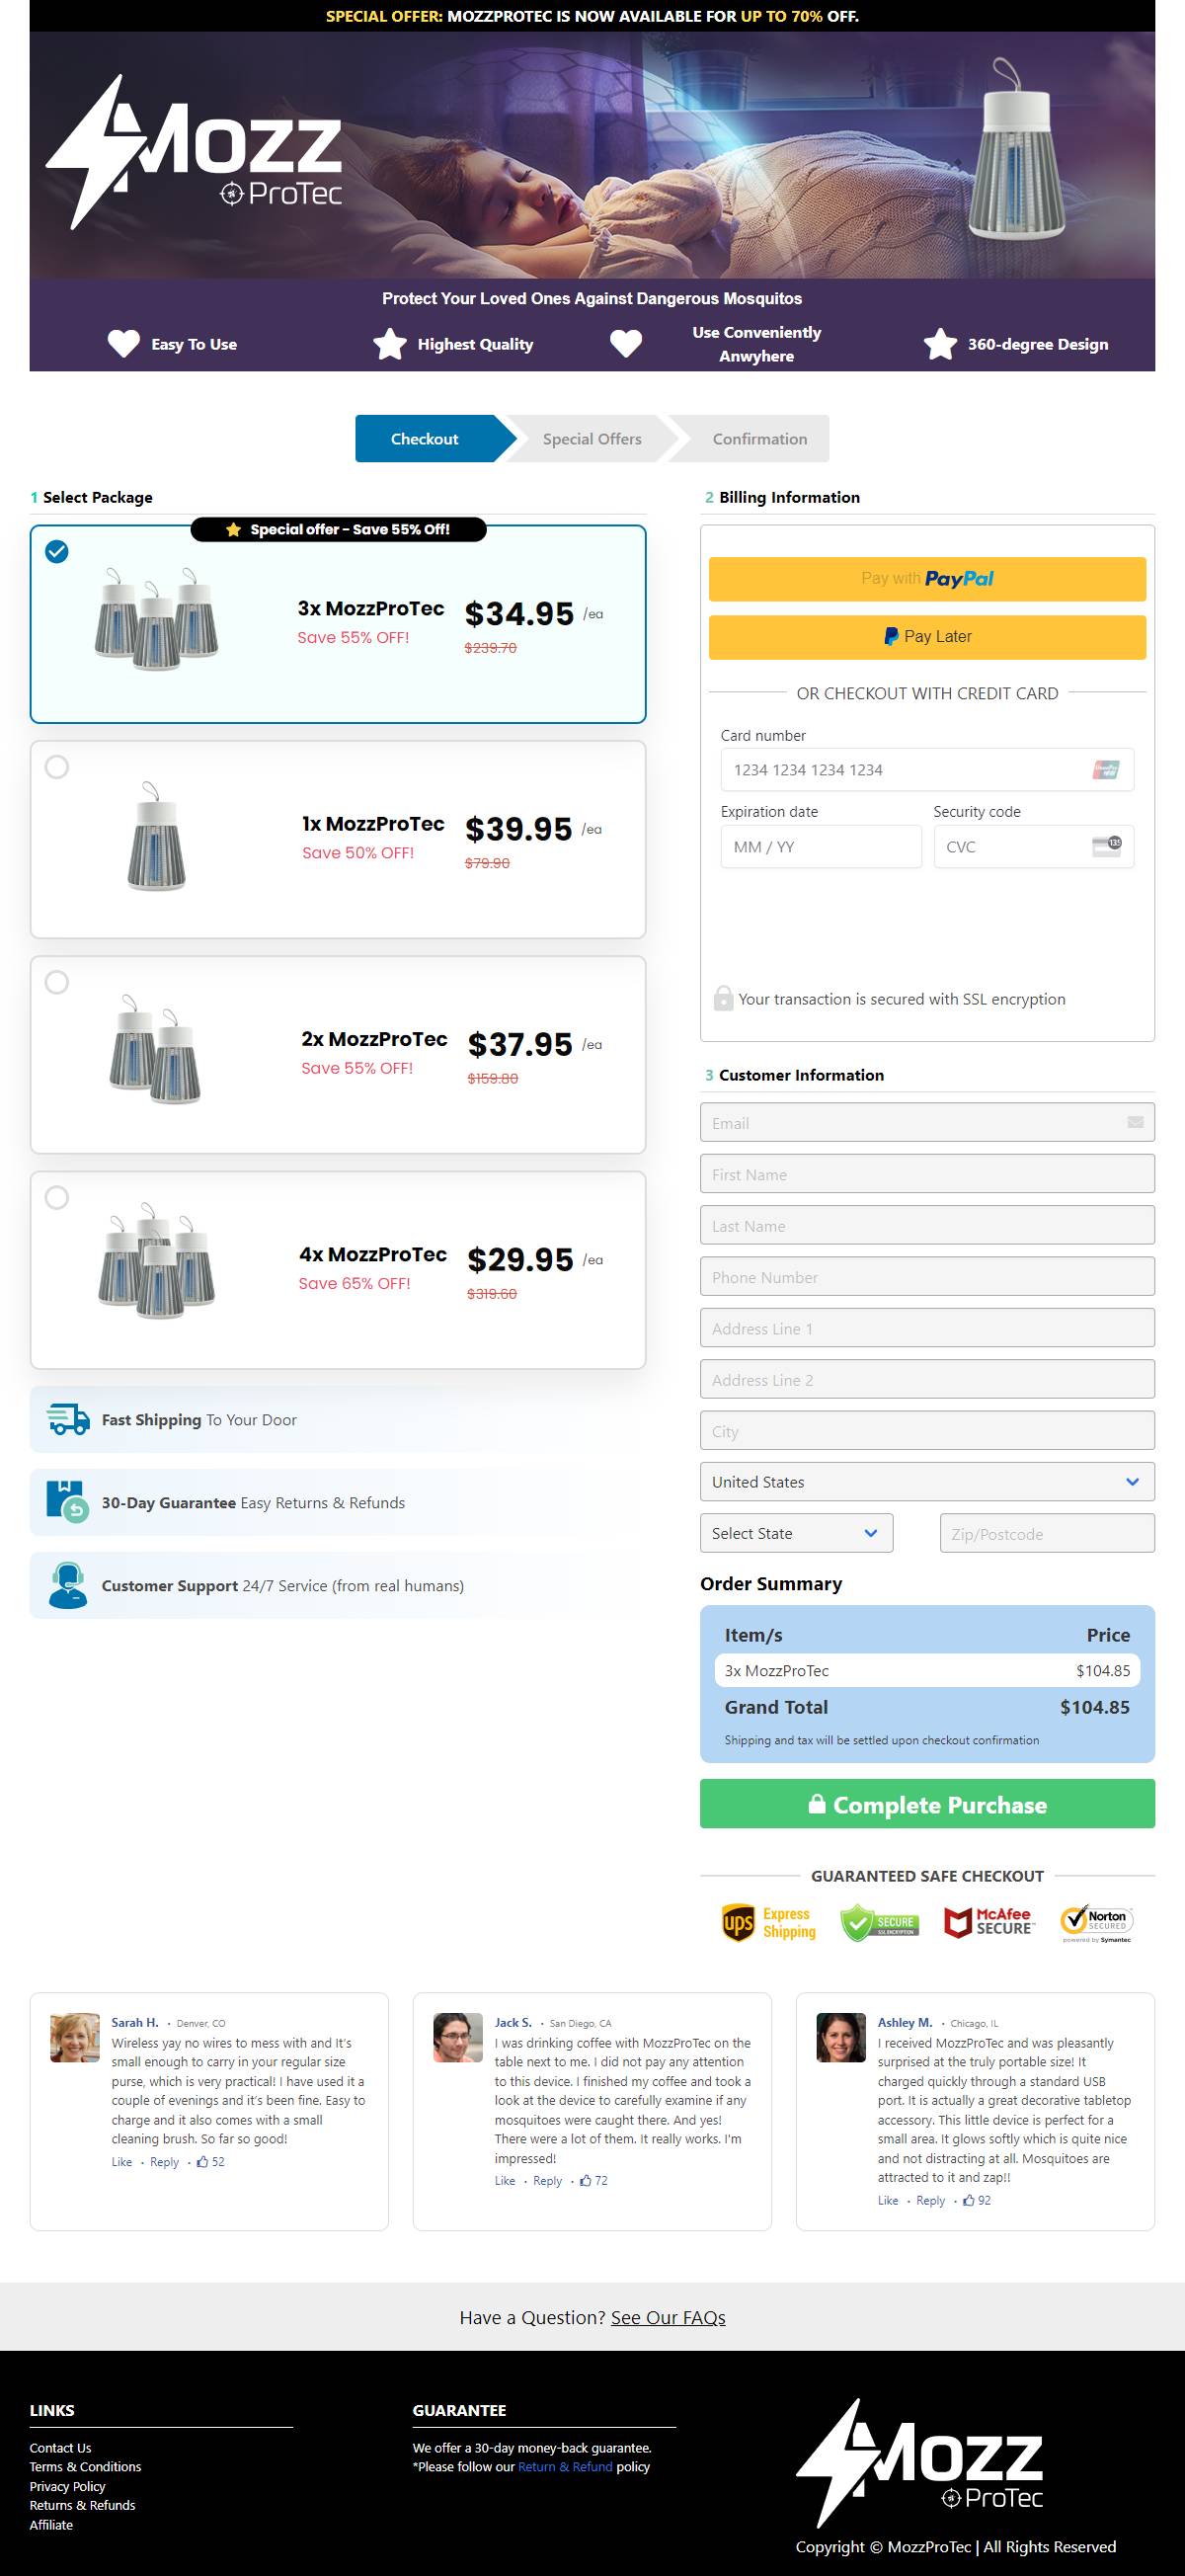Click the McAfee Secure badge

(989, 1921)
